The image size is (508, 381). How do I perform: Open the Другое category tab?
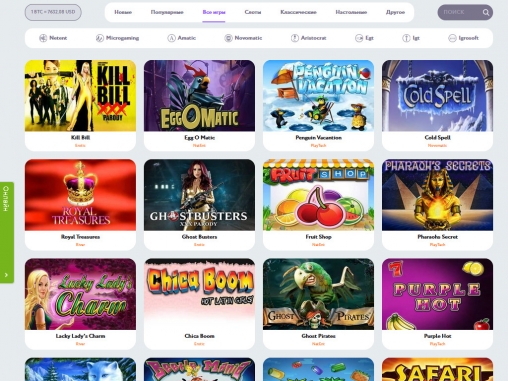(x=395, y=12)
